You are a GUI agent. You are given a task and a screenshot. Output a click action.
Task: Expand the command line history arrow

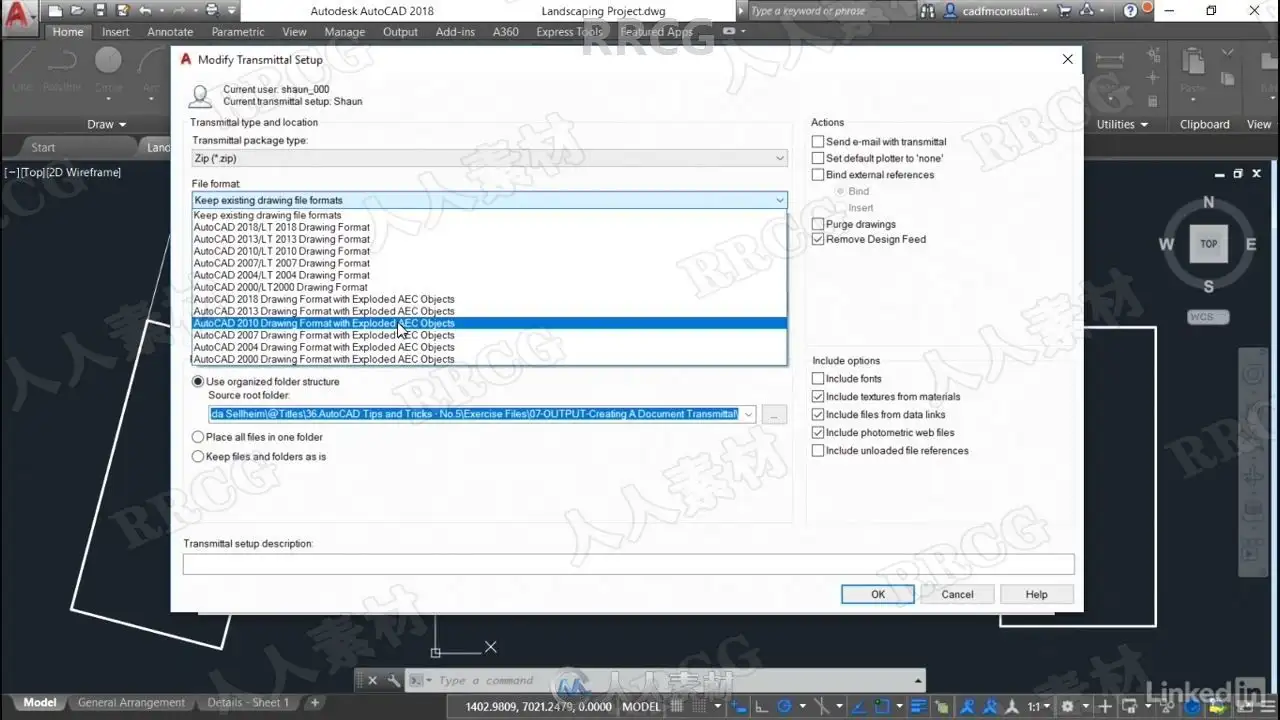918,680
